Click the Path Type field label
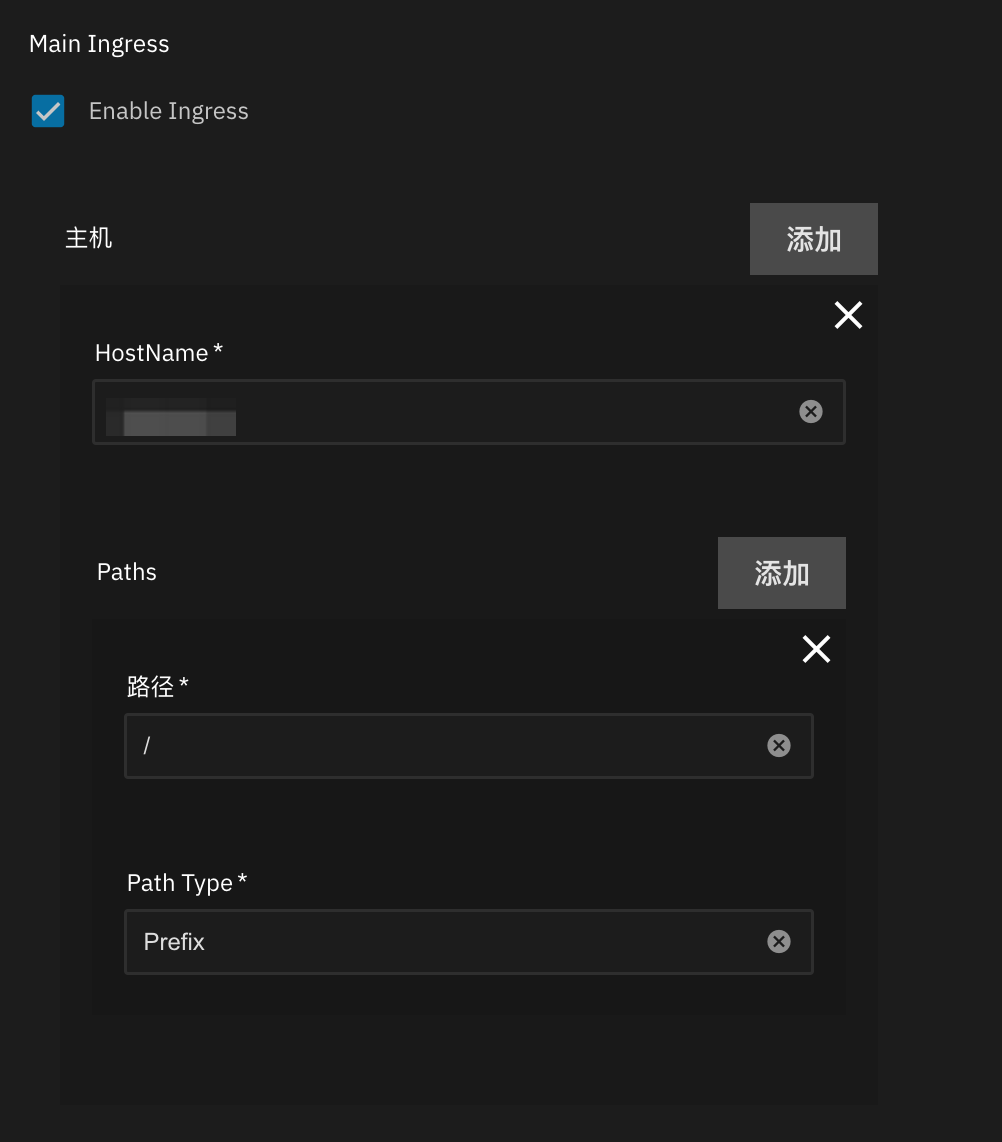Viewport: 1002px width, 1142px height. [x=180, y=883]
